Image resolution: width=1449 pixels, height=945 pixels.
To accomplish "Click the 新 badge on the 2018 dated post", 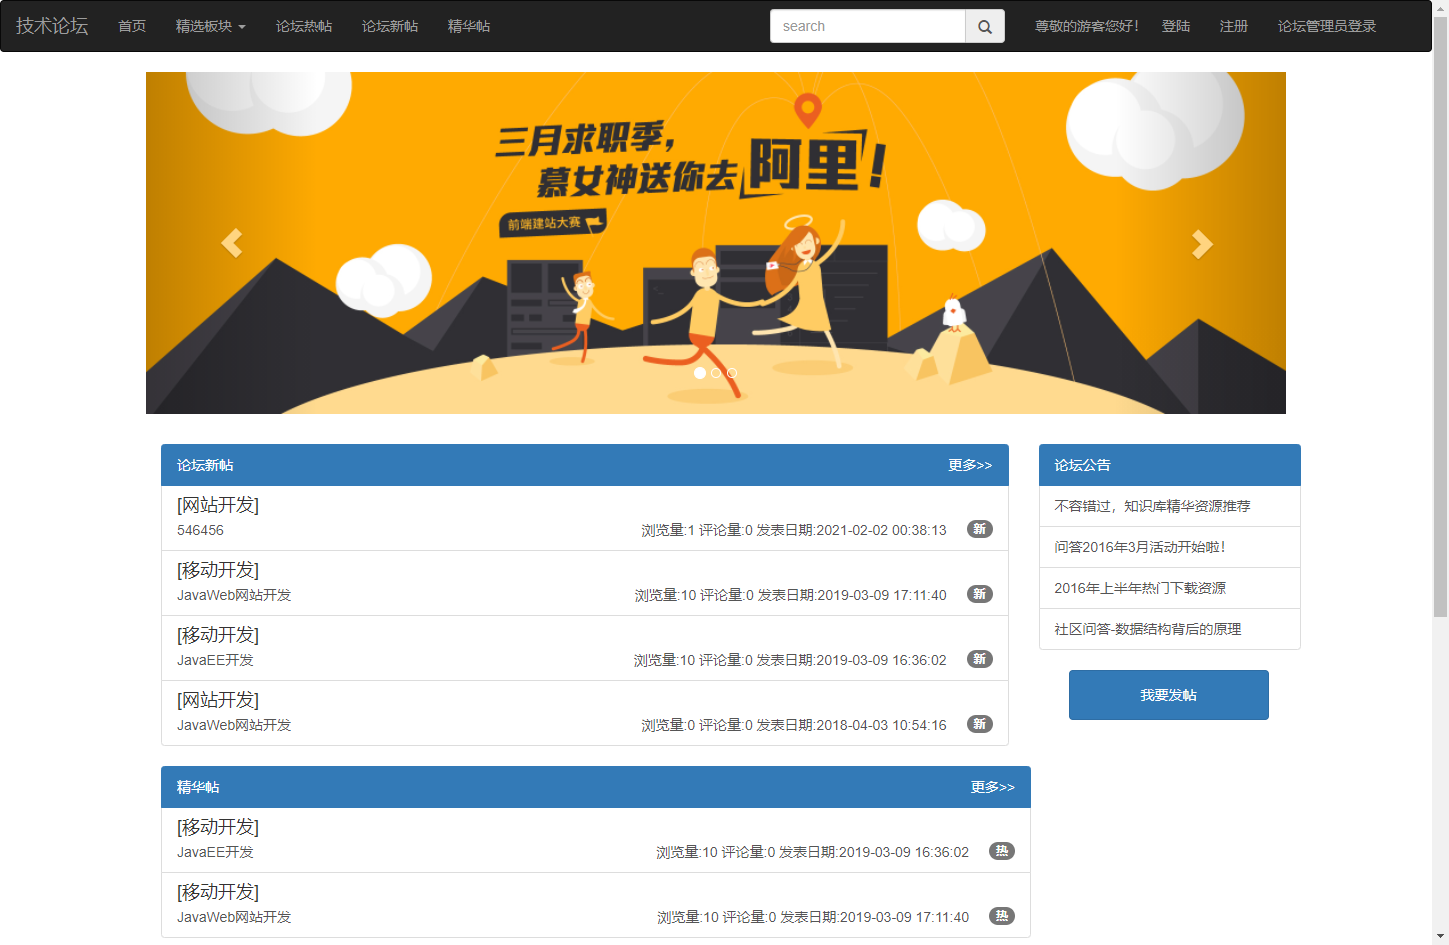I will [x=979, y=724].
